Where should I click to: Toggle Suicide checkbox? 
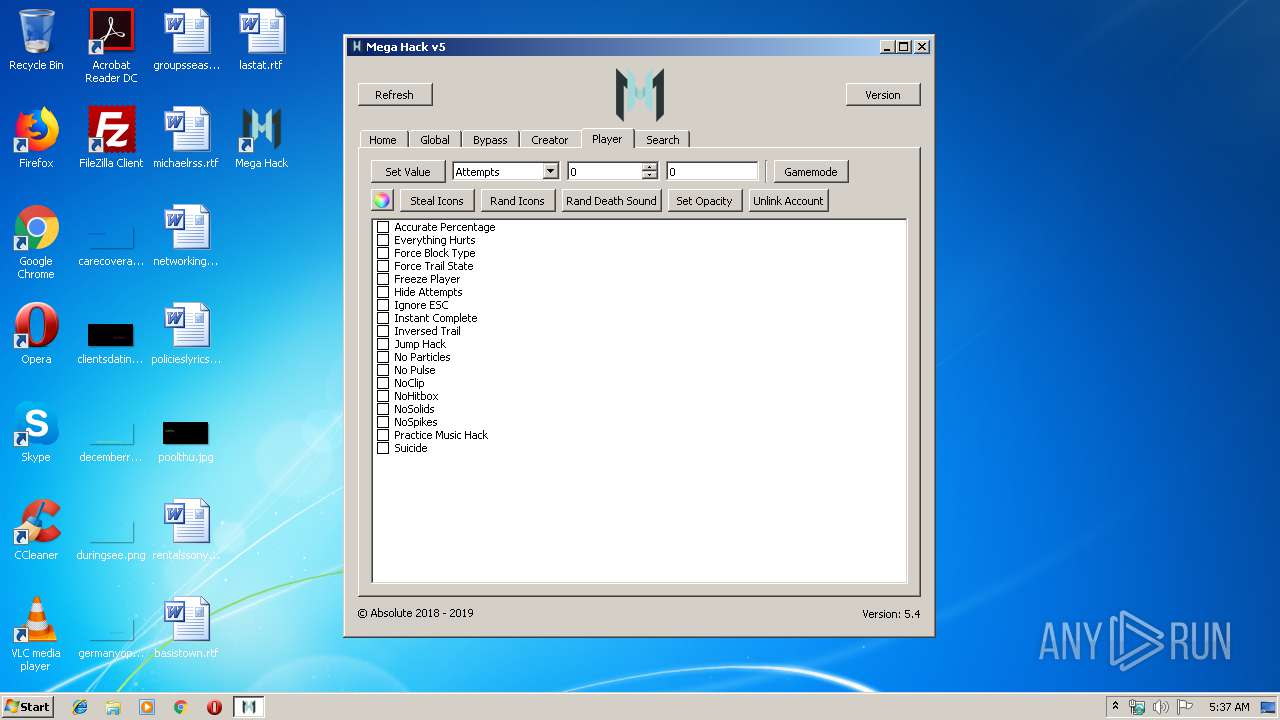coord(382,448)
